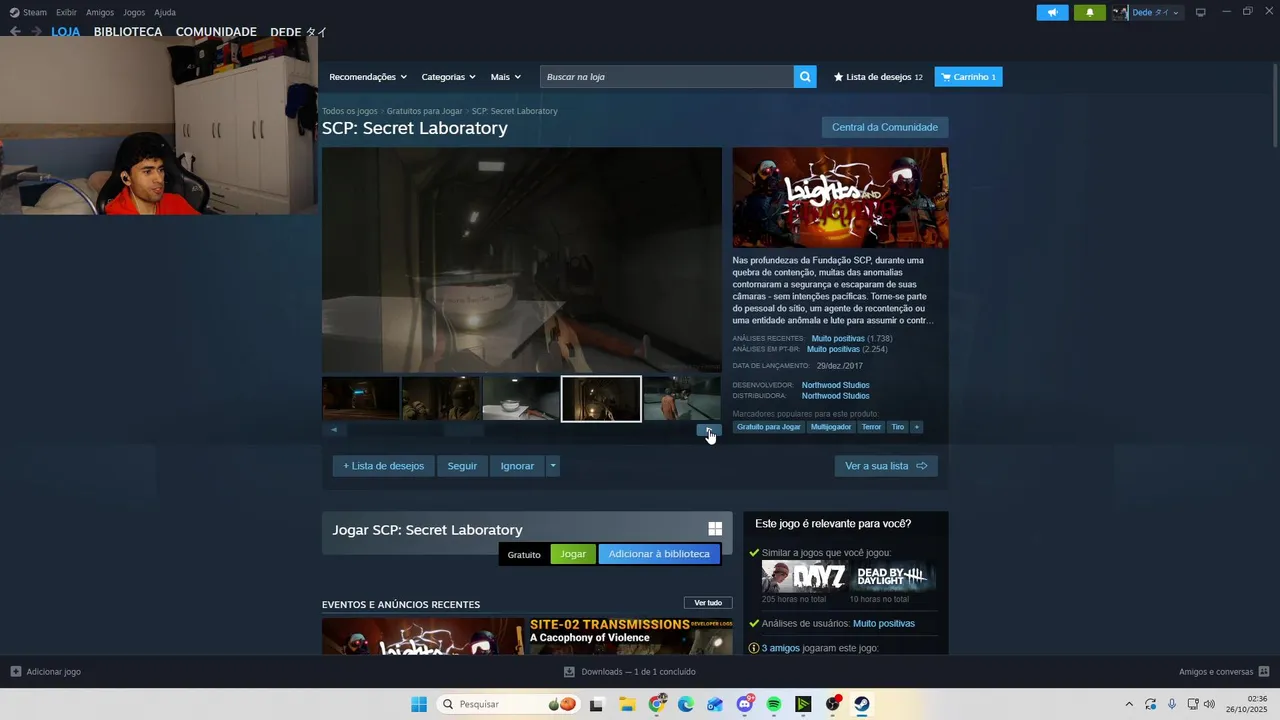Screen dimensions: 1280x720
Task: Open the DayZ similar game image
Action: point(804,577)
